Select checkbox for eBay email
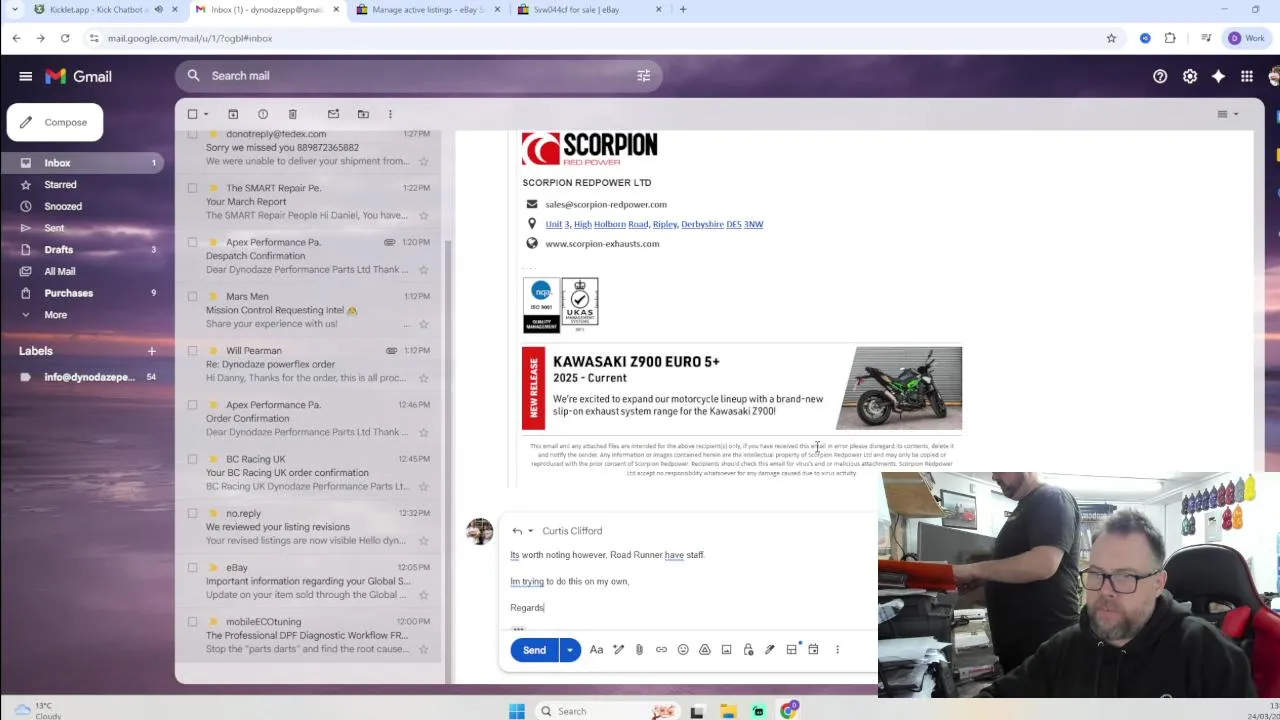 pos(193,567)
